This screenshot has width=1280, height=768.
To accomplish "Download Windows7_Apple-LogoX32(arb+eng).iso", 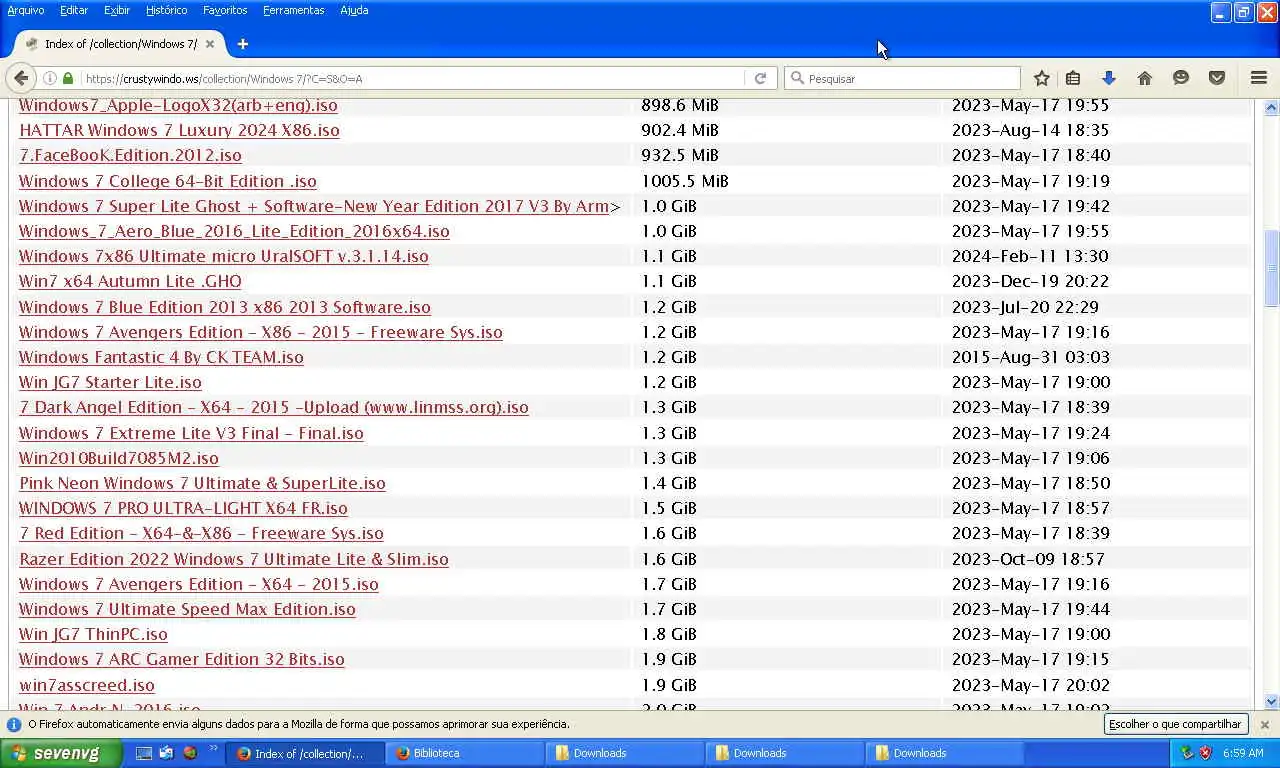I will coord(178,105).
